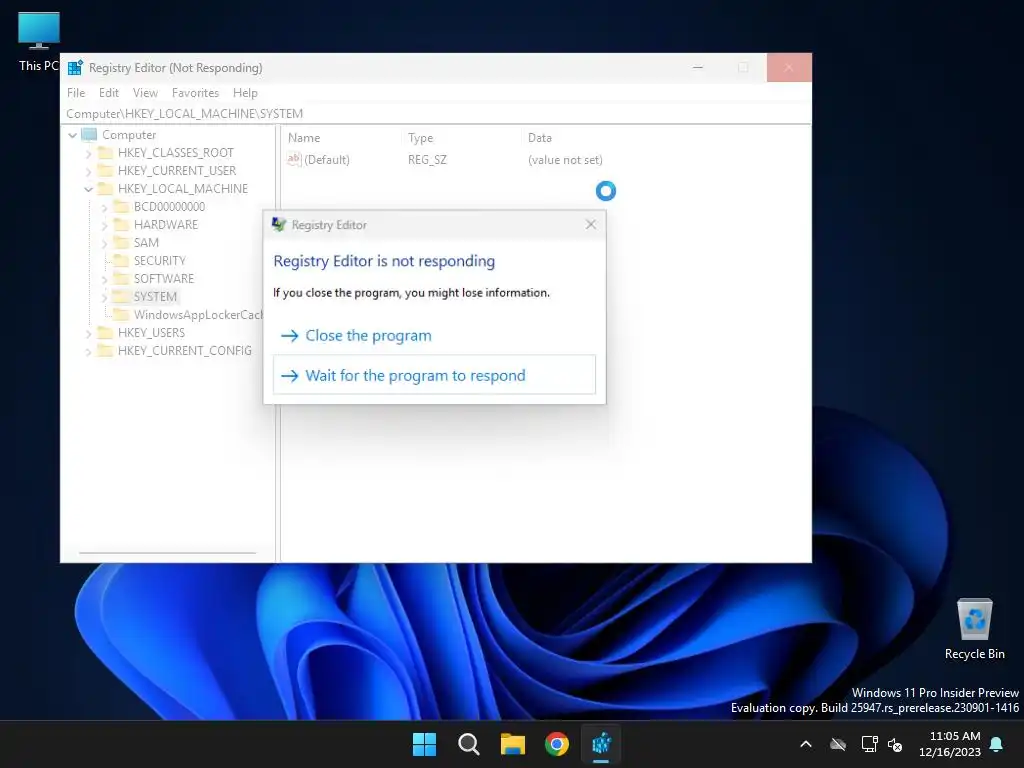The image size is (1024, 768).
Task: Click the muted volume tray icon
Action: [x=895, y=744]
